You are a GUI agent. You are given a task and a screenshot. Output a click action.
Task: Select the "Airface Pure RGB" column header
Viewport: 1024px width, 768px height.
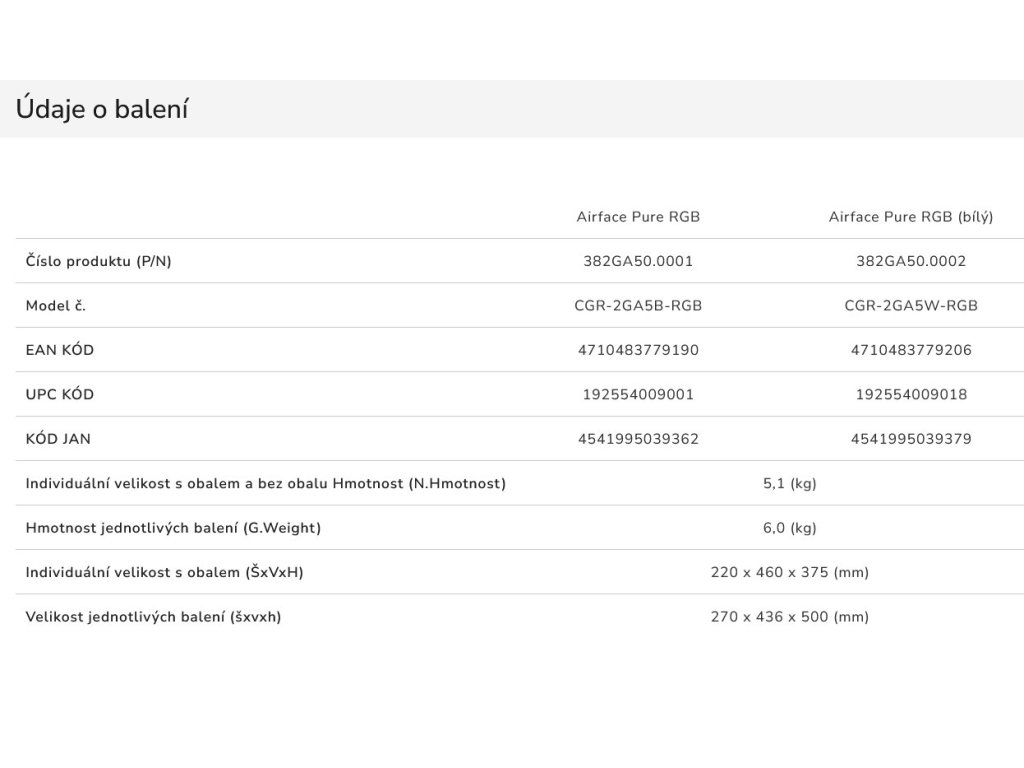click(638, 217)
